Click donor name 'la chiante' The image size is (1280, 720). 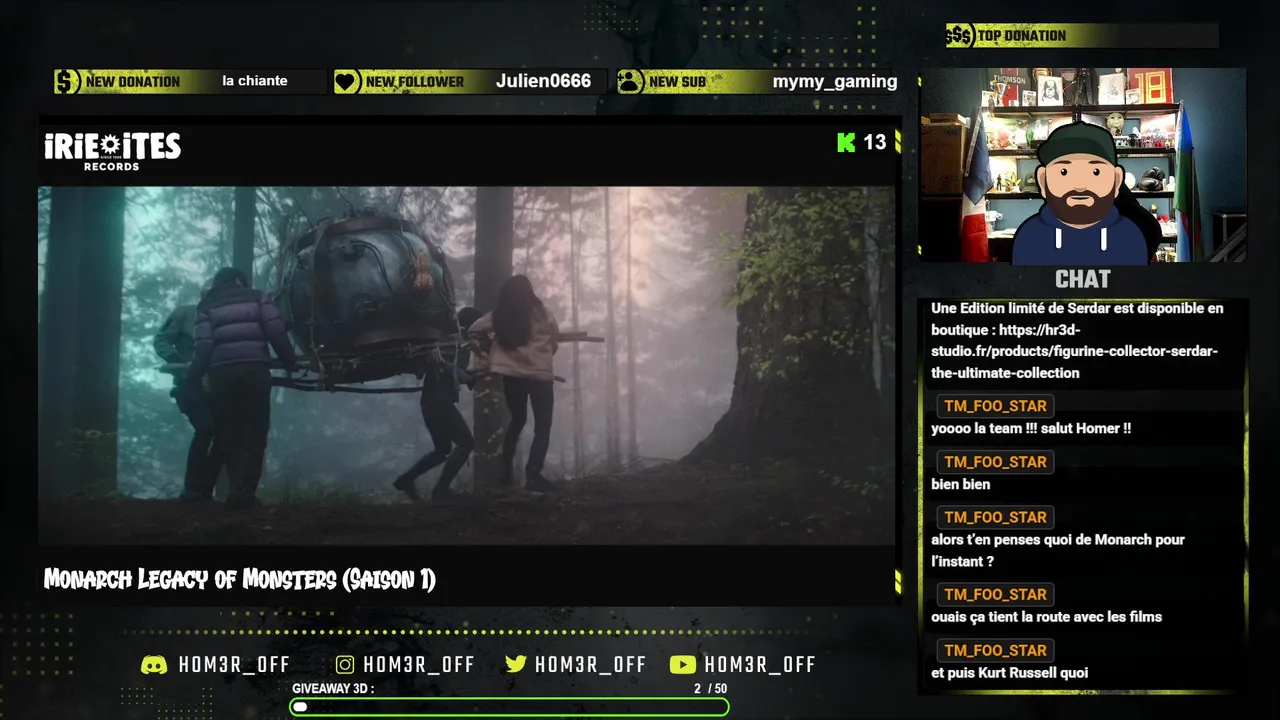[x=255, y=81]
